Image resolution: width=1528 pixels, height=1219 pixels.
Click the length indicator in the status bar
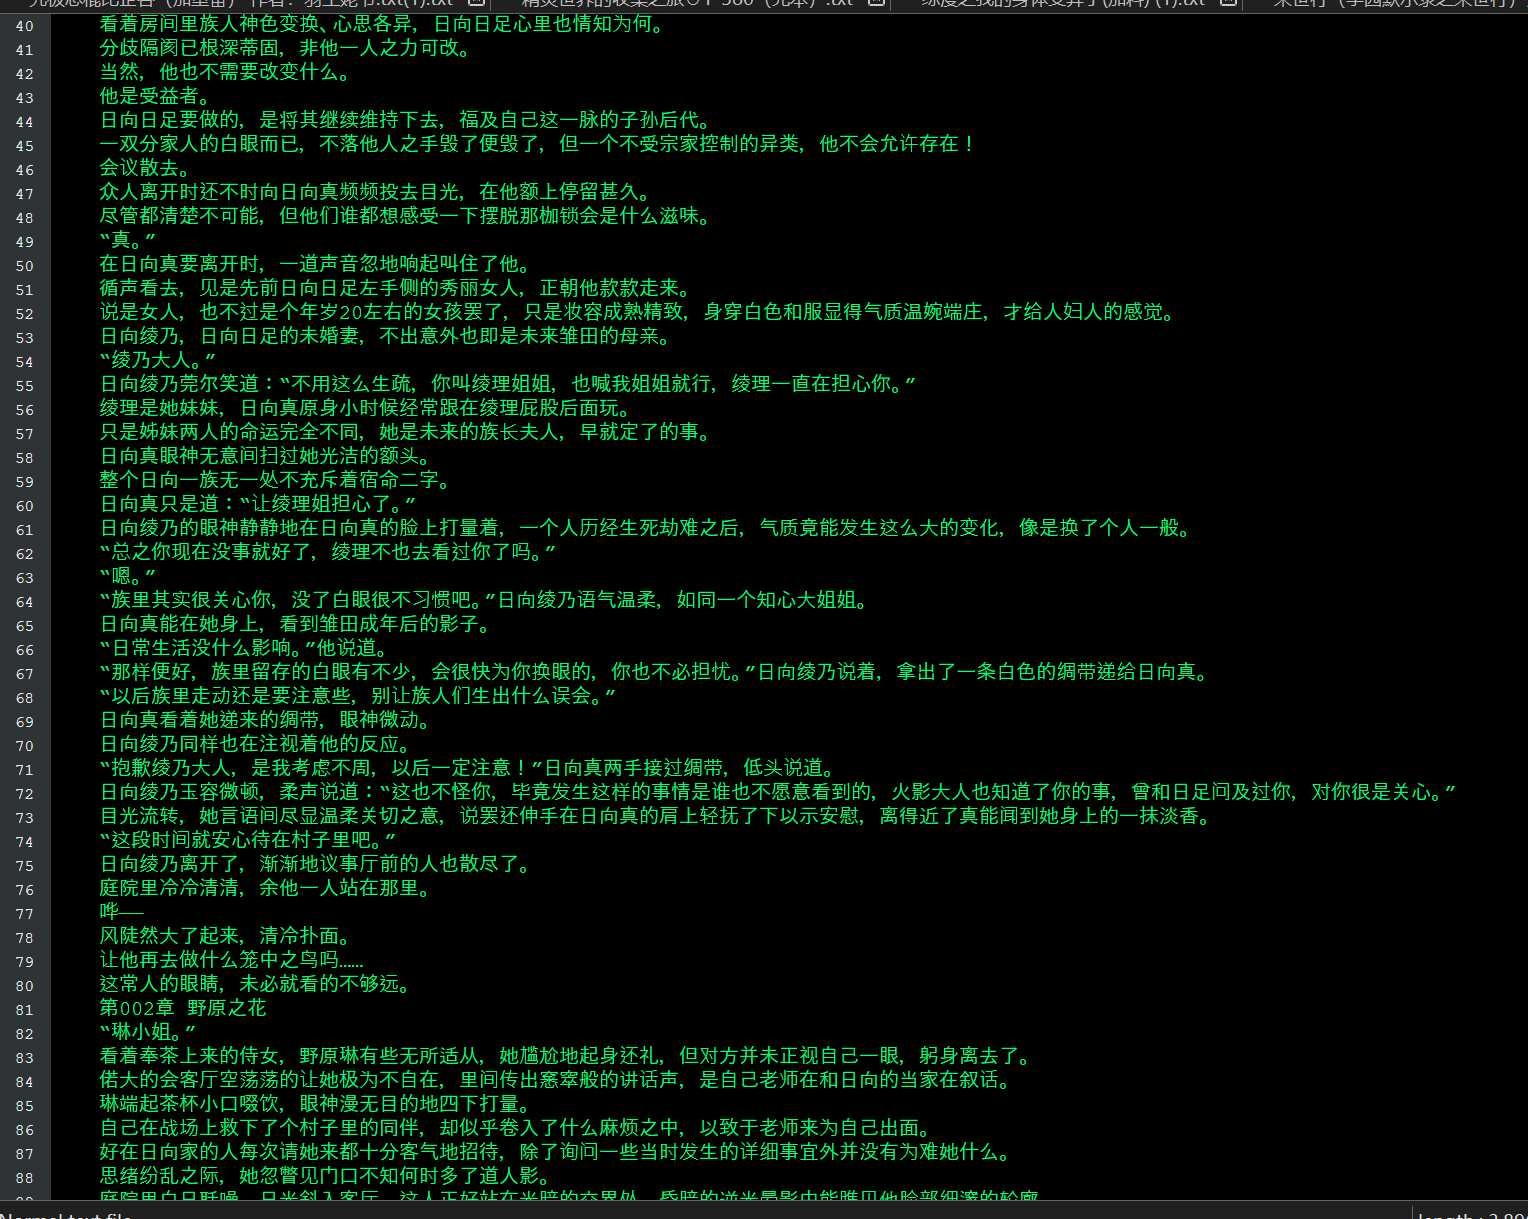tap(1470, 1214)
